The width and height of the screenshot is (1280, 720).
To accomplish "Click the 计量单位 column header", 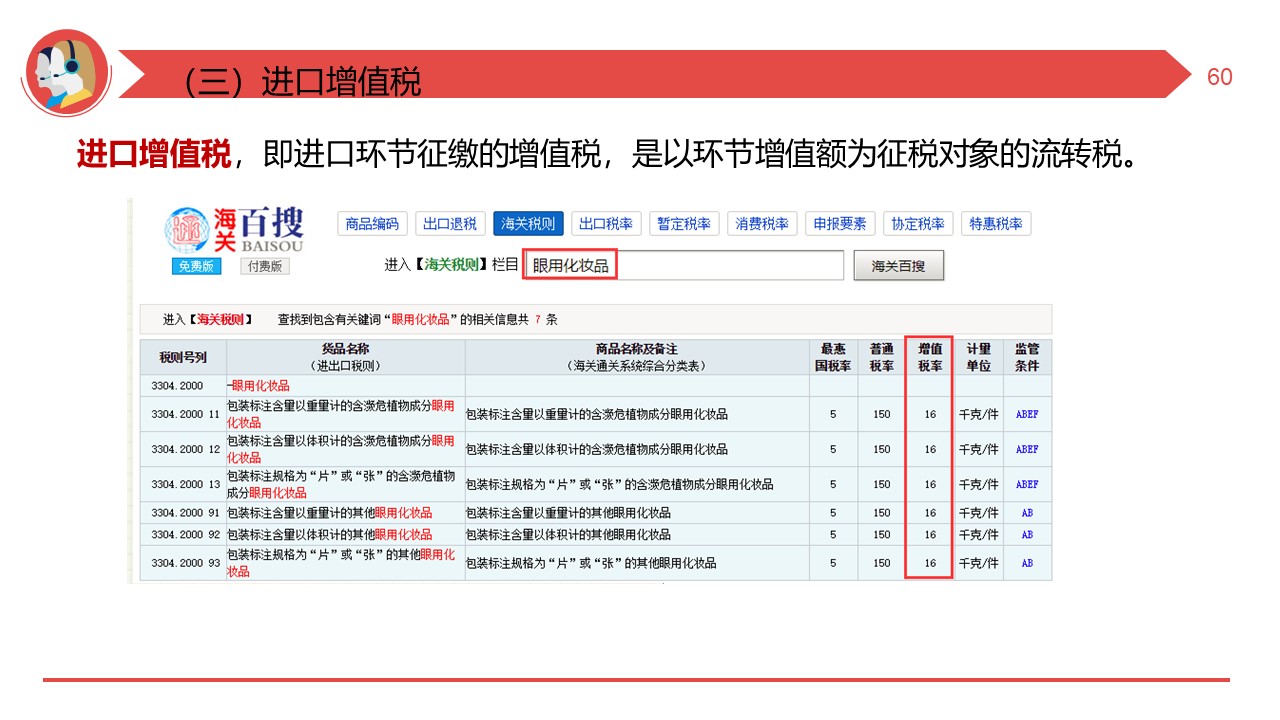I will click(x=978, y=357).
